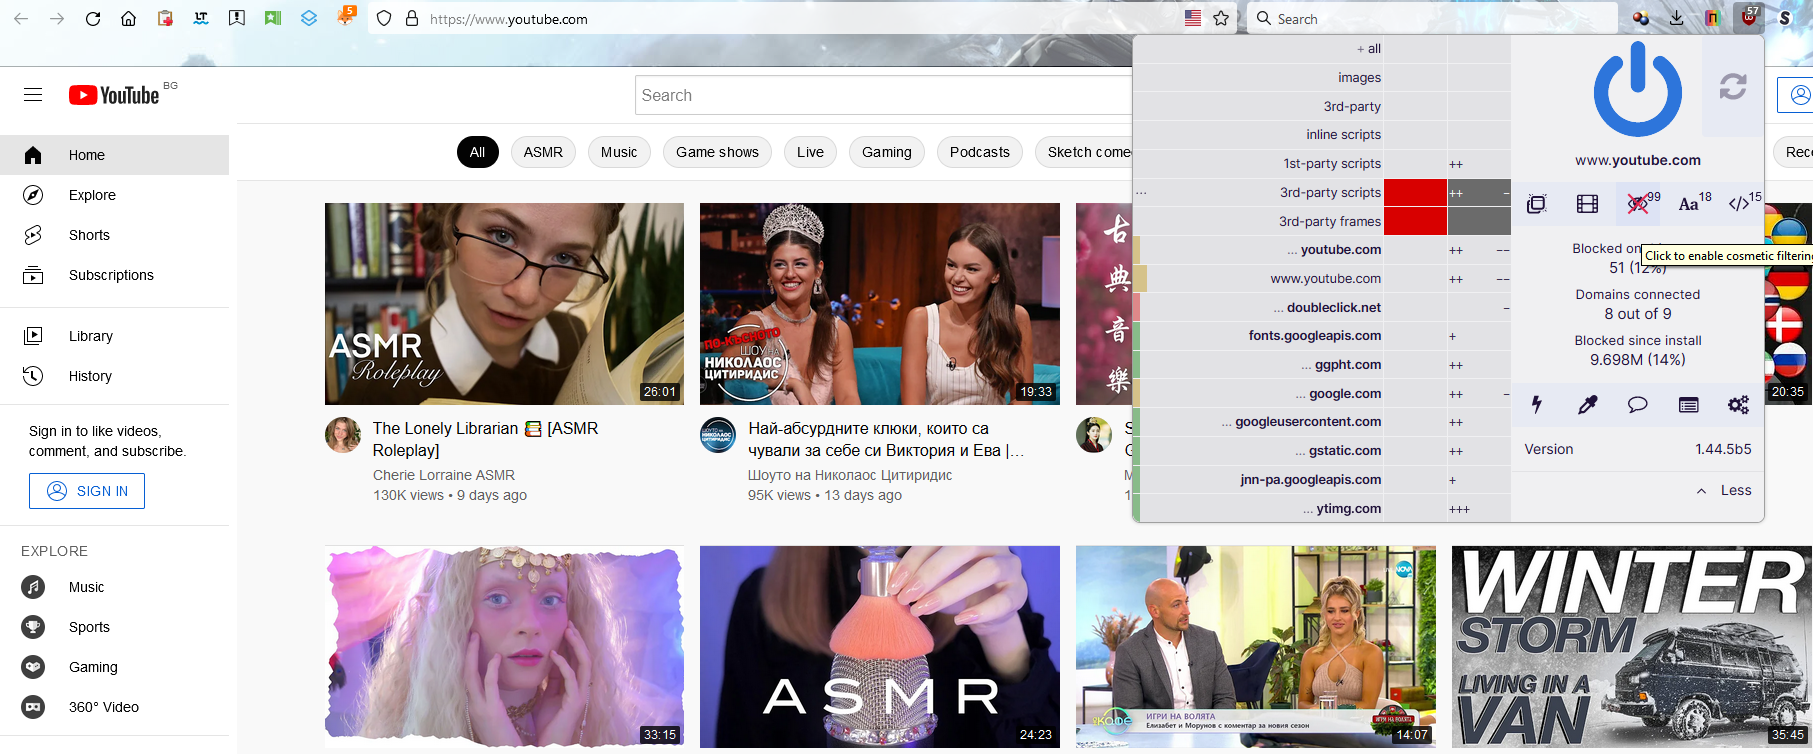Viewport: 1813px width, 754px height.
Task: Click the YouTube logo
Action: click(x=114, y=95)
